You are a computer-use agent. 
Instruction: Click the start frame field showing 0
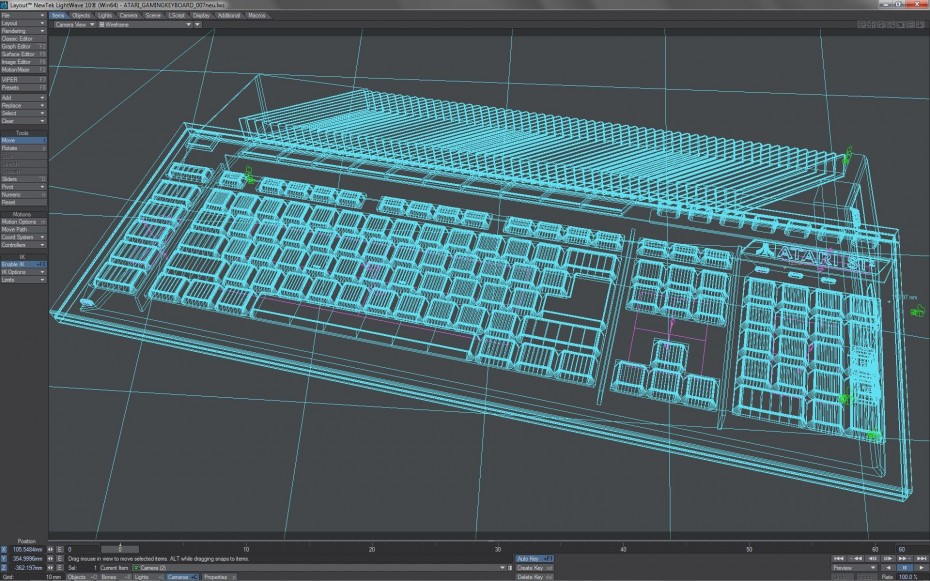[x=82, y=550]
